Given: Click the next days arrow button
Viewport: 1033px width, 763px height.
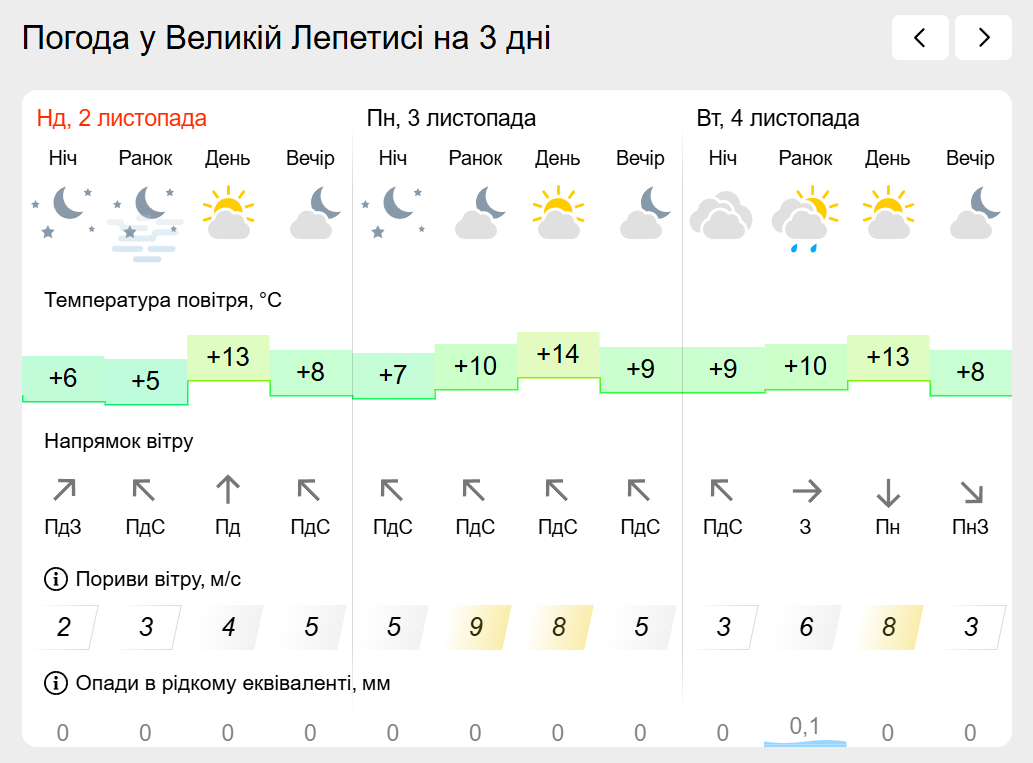Looking at the screenshot, I should point(983,38).
